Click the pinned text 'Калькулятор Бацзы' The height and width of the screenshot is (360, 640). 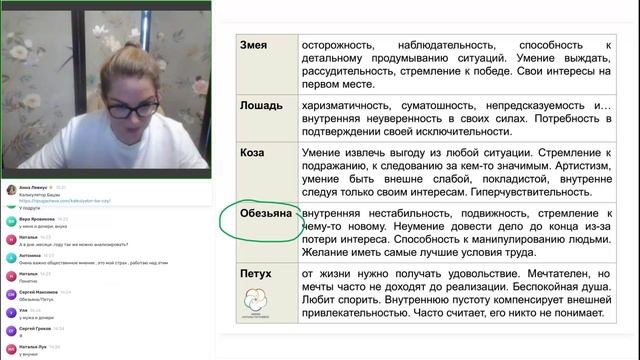click(39, 195)
